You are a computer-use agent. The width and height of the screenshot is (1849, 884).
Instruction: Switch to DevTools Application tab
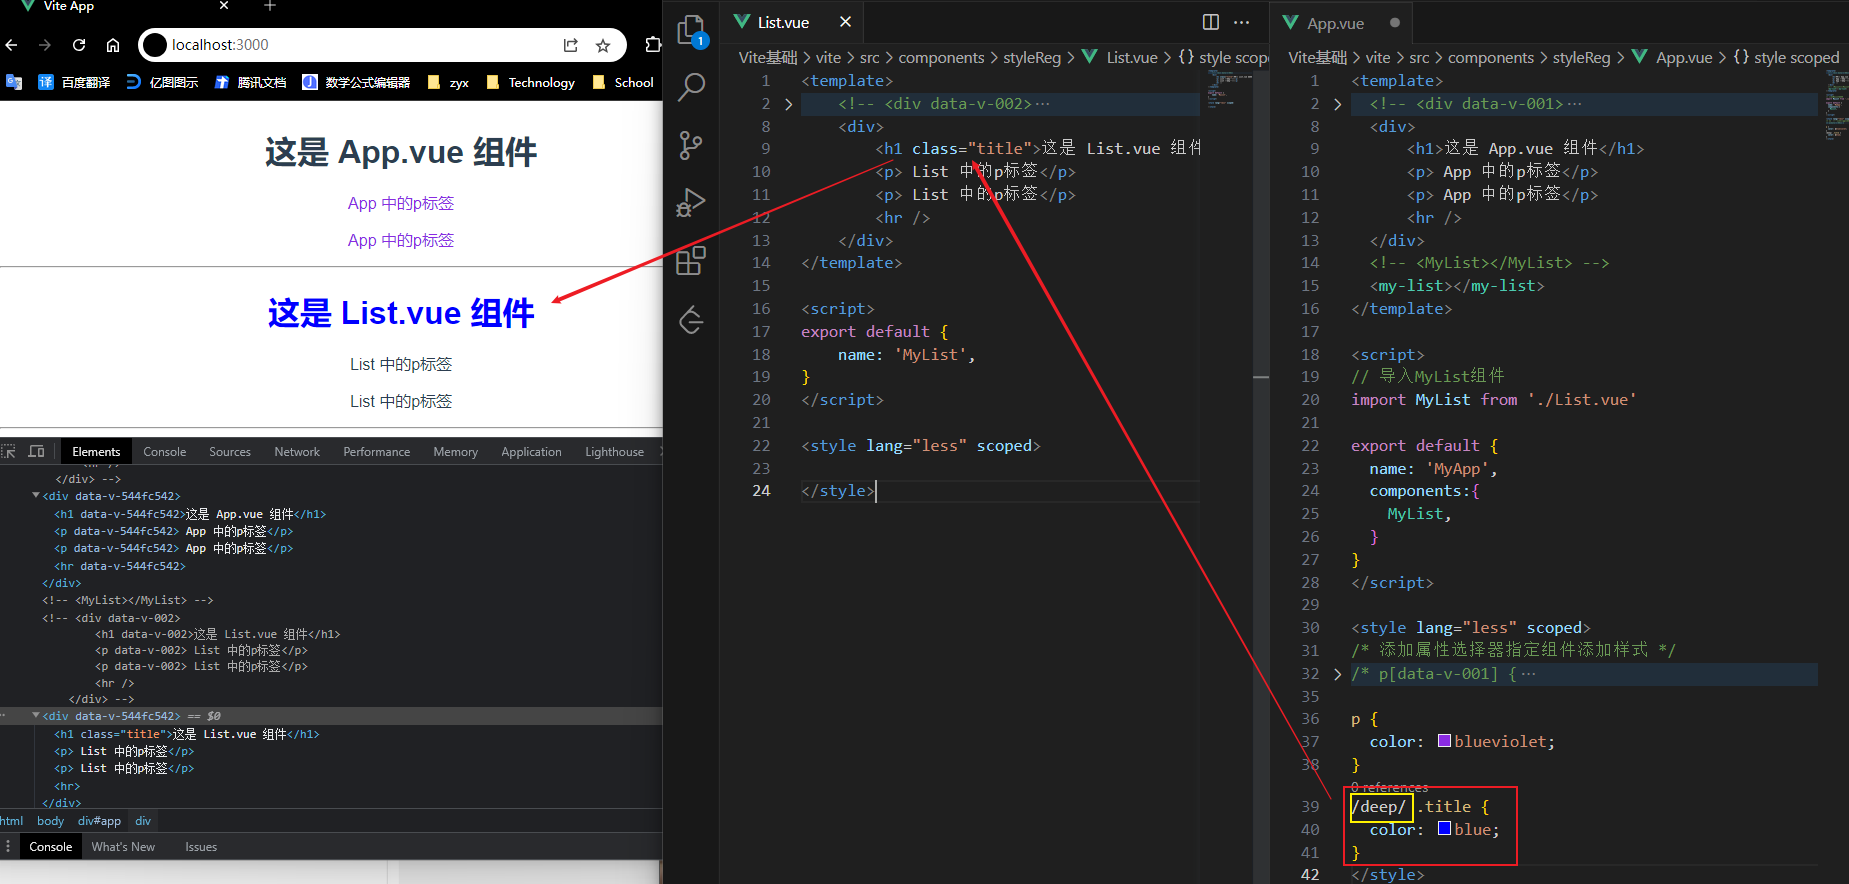click(531, 452)
